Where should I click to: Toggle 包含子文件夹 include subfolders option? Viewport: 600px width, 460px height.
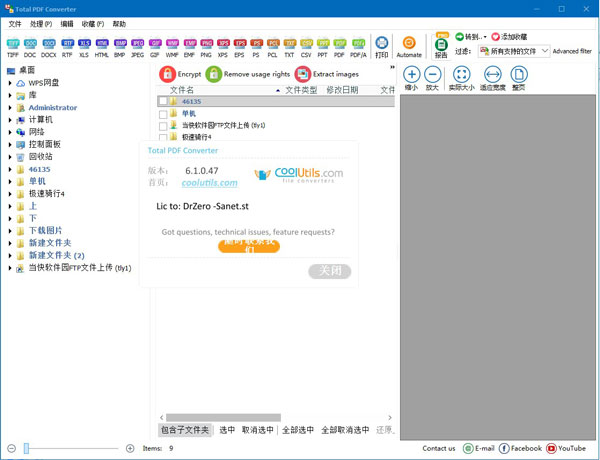click(x=185, y=430)
